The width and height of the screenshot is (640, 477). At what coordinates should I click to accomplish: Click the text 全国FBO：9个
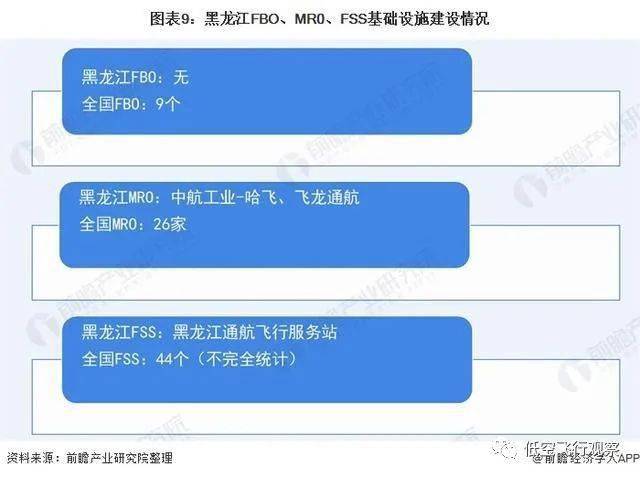(x=131, y=104)
